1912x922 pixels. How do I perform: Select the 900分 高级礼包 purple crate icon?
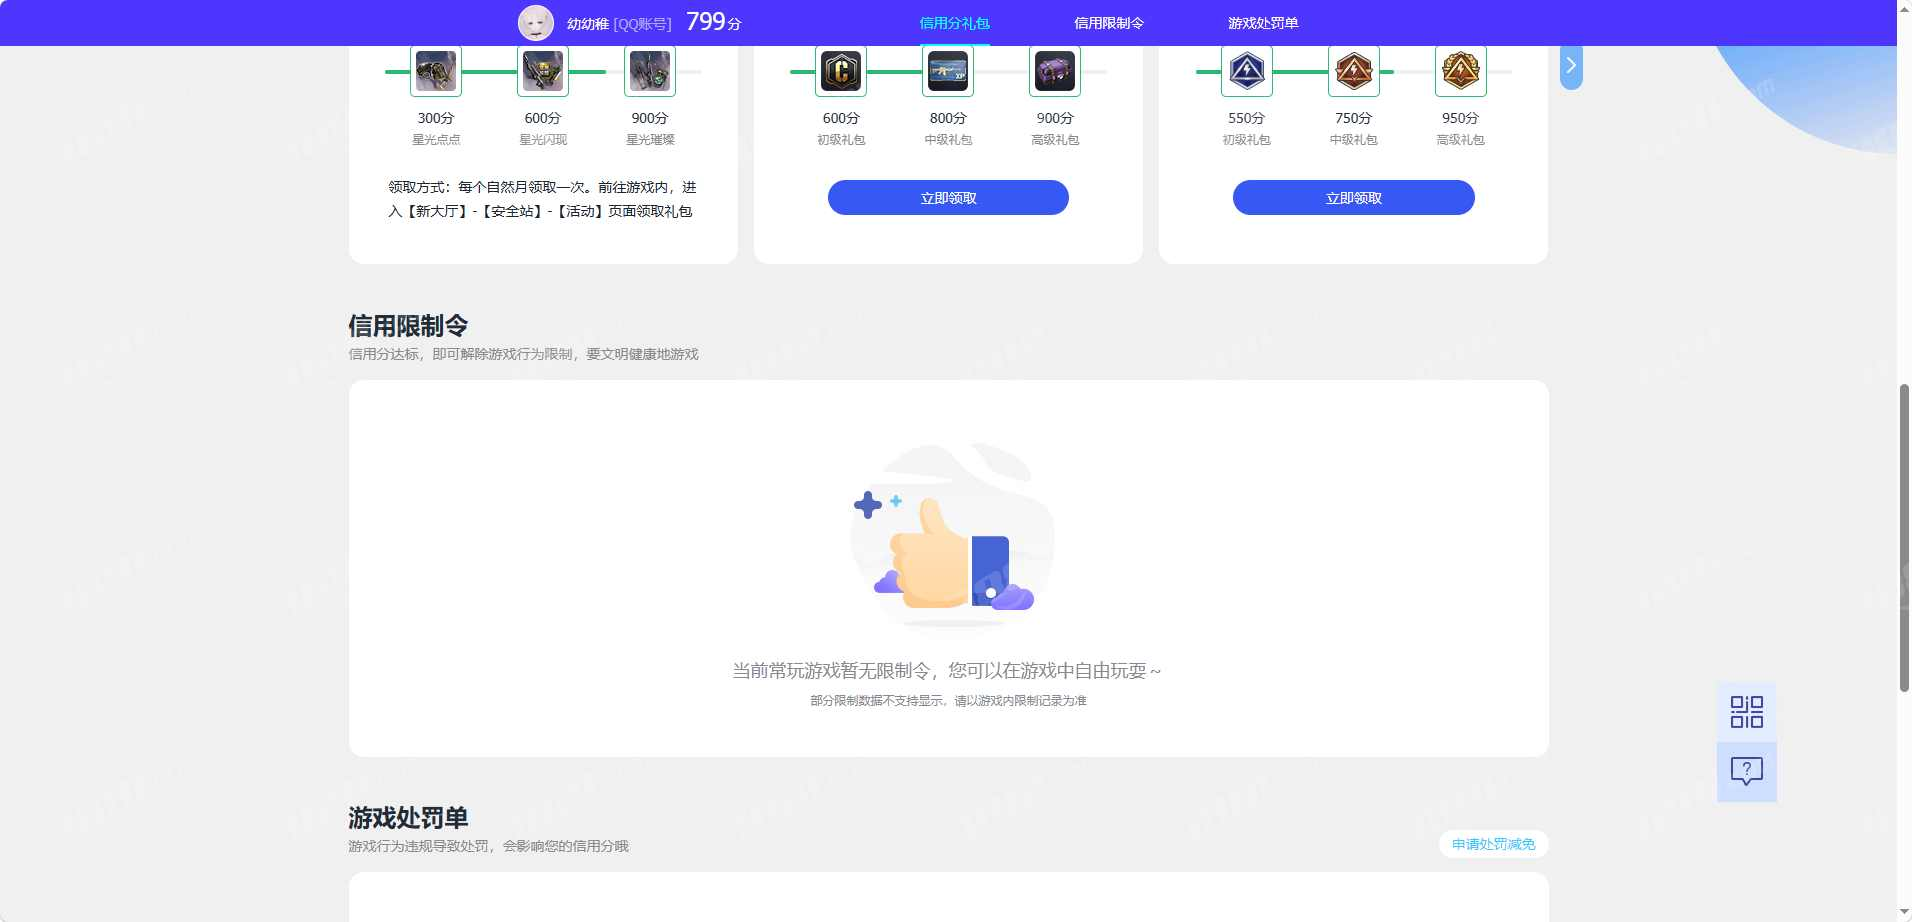tap(1055, 71)
